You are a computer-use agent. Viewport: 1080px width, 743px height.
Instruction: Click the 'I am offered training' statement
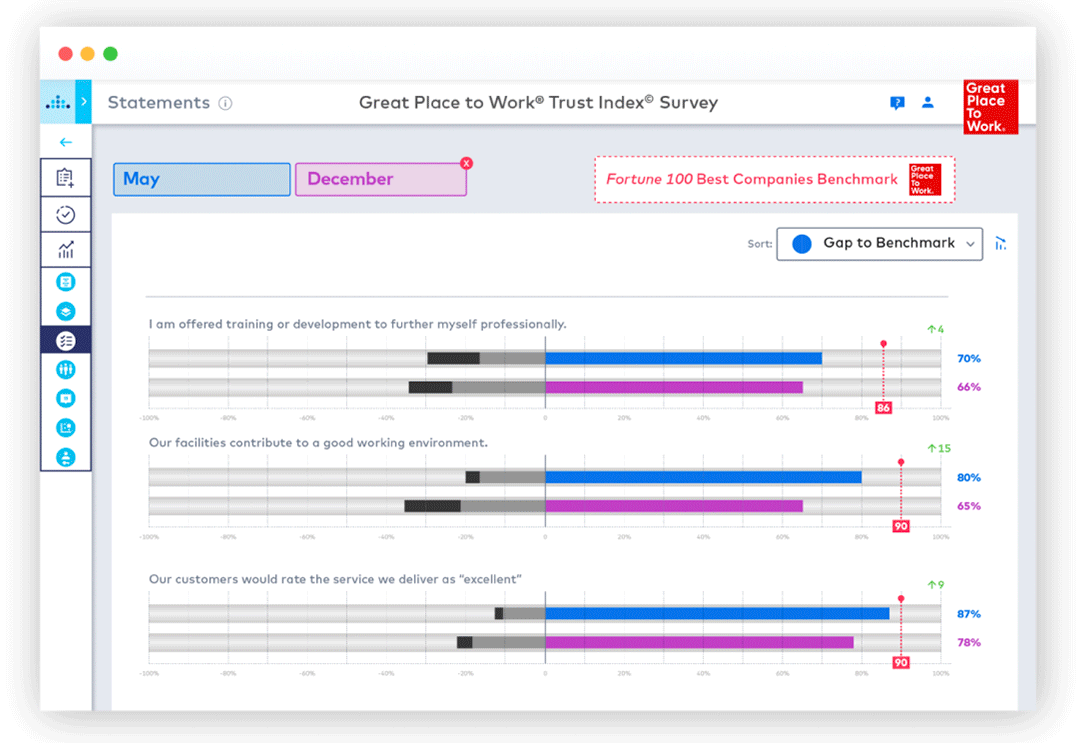pyautogui.click(x=357, y=324)
